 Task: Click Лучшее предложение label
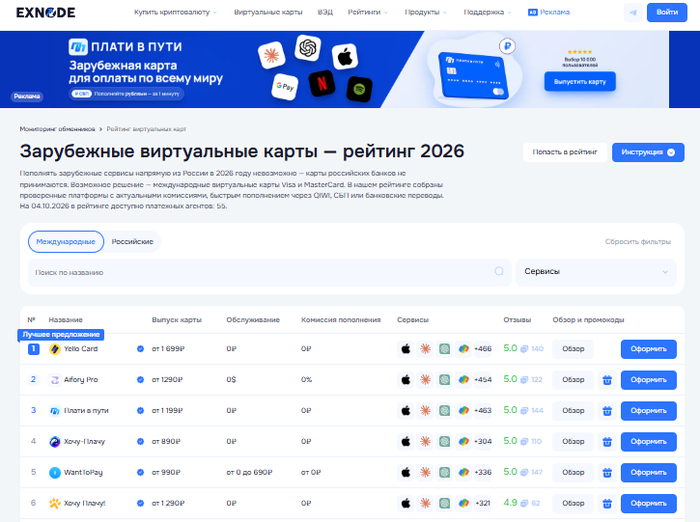pyautogui.click(x=61, y=334)
